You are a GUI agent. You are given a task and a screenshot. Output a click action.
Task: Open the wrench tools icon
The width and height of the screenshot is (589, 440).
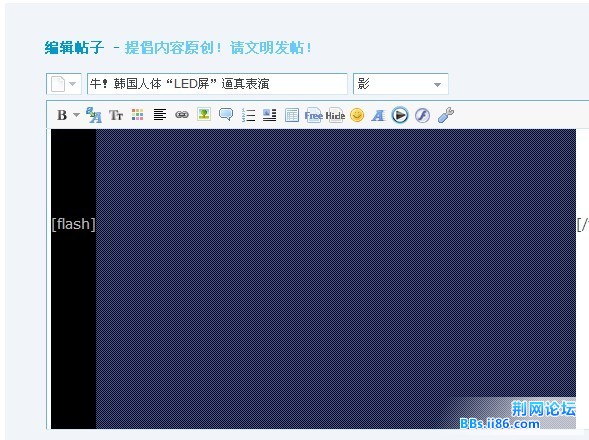[446, 115]
